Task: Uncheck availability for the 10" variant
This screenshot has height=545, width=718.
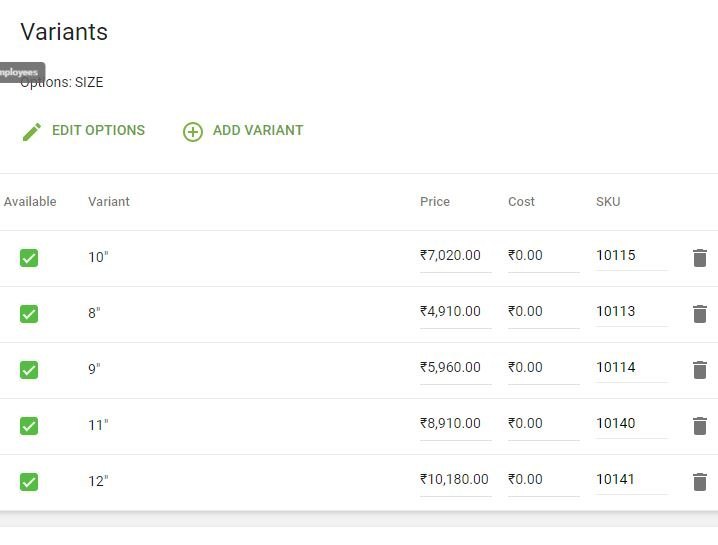Action: [29, 258]
